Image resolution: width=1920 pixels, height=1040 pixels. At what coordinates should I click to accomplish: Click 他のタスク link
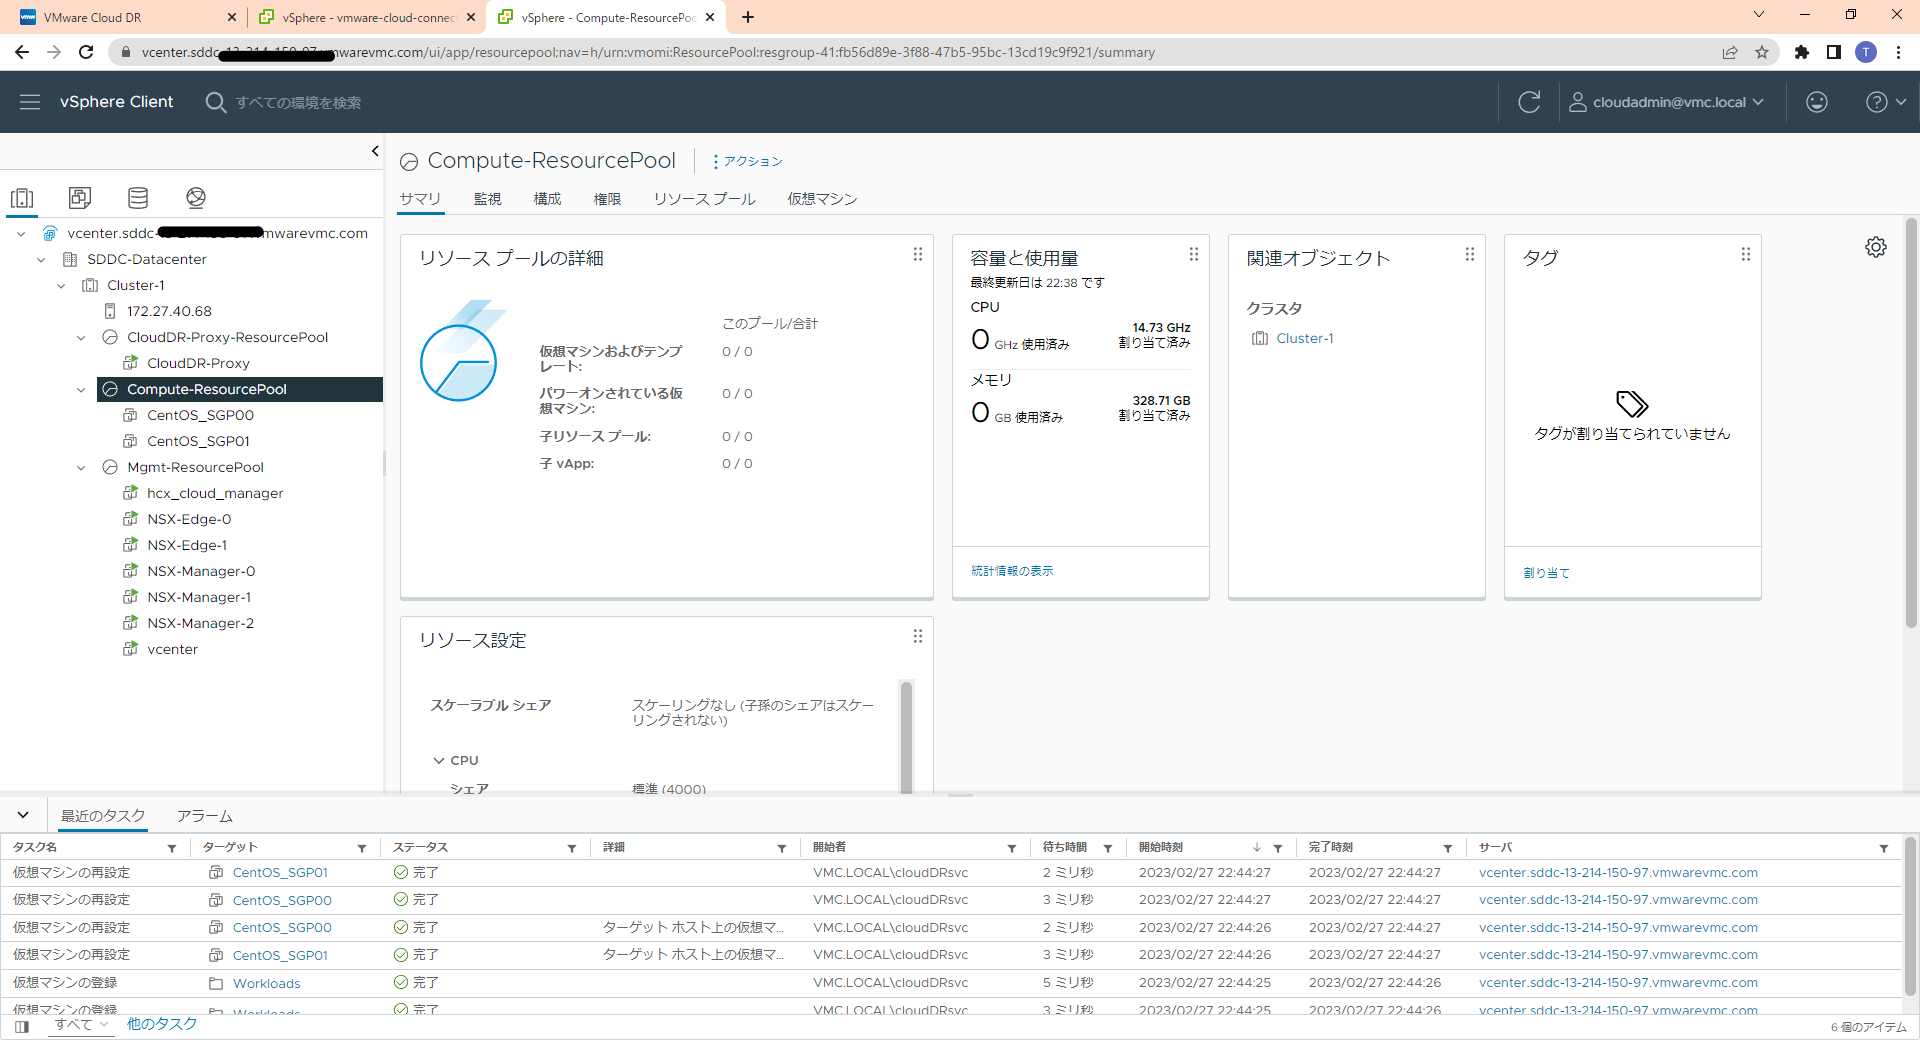(x=162, y=1024)
